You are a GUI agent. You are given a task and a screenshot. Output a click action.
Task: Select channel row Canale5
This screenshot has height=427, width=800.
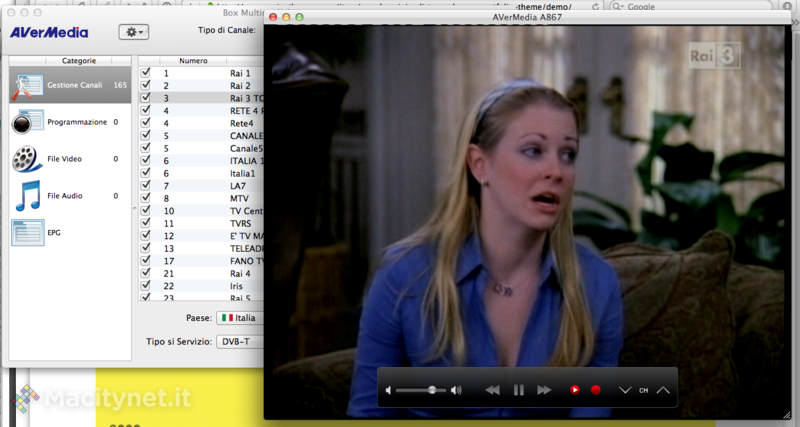pyautogui.click(x=201, y=148)
